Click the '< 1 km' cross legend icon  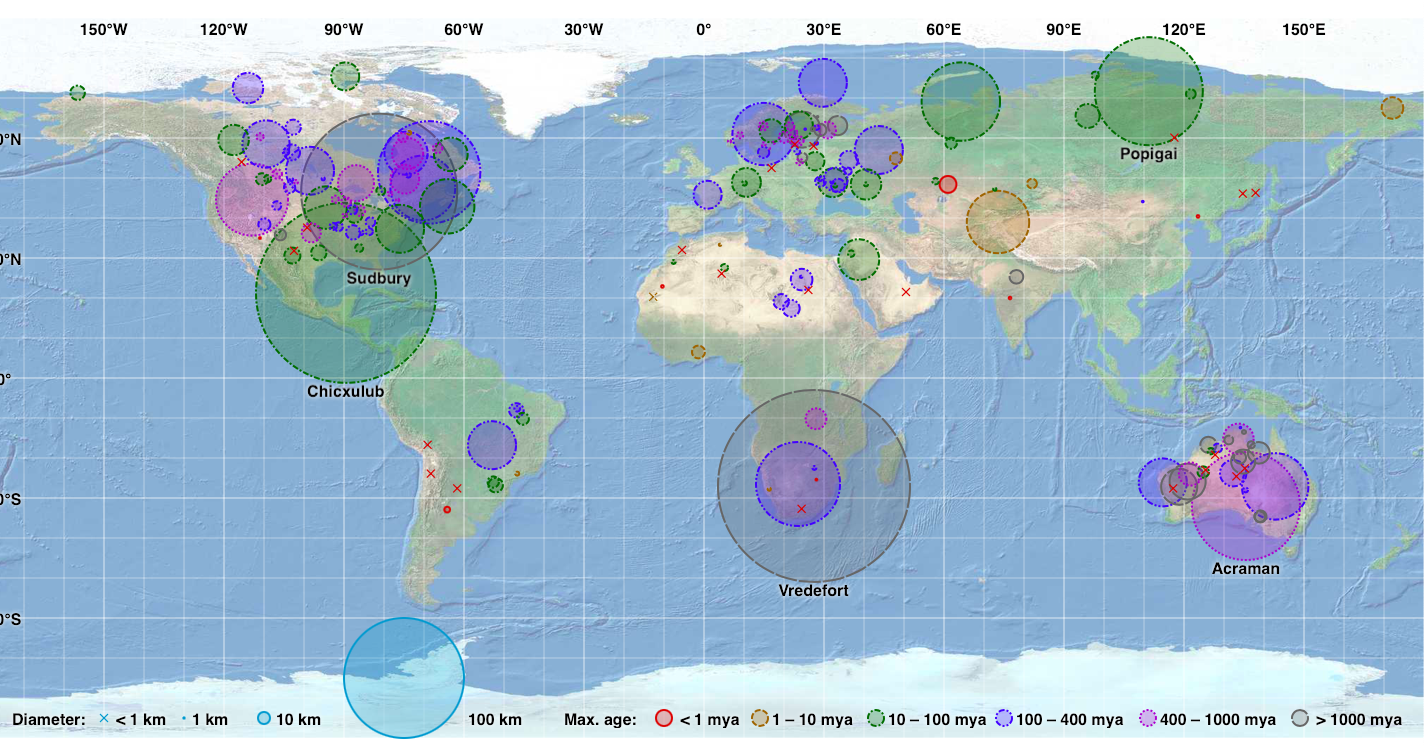tap(103, 719)
